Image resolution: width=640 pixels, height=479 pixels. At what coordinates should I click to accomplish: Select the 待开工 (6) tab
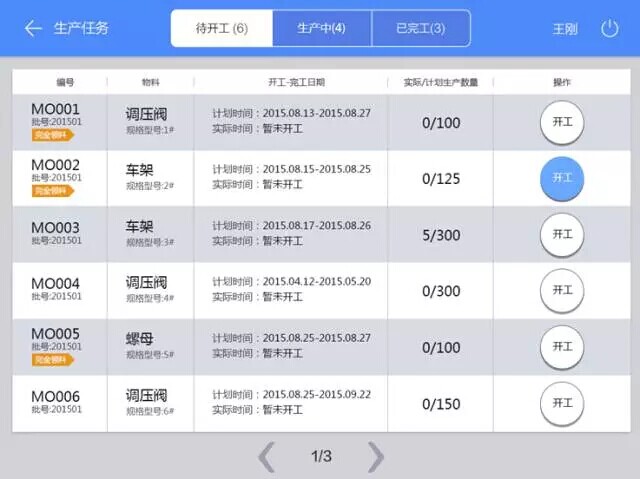[222, 28]
